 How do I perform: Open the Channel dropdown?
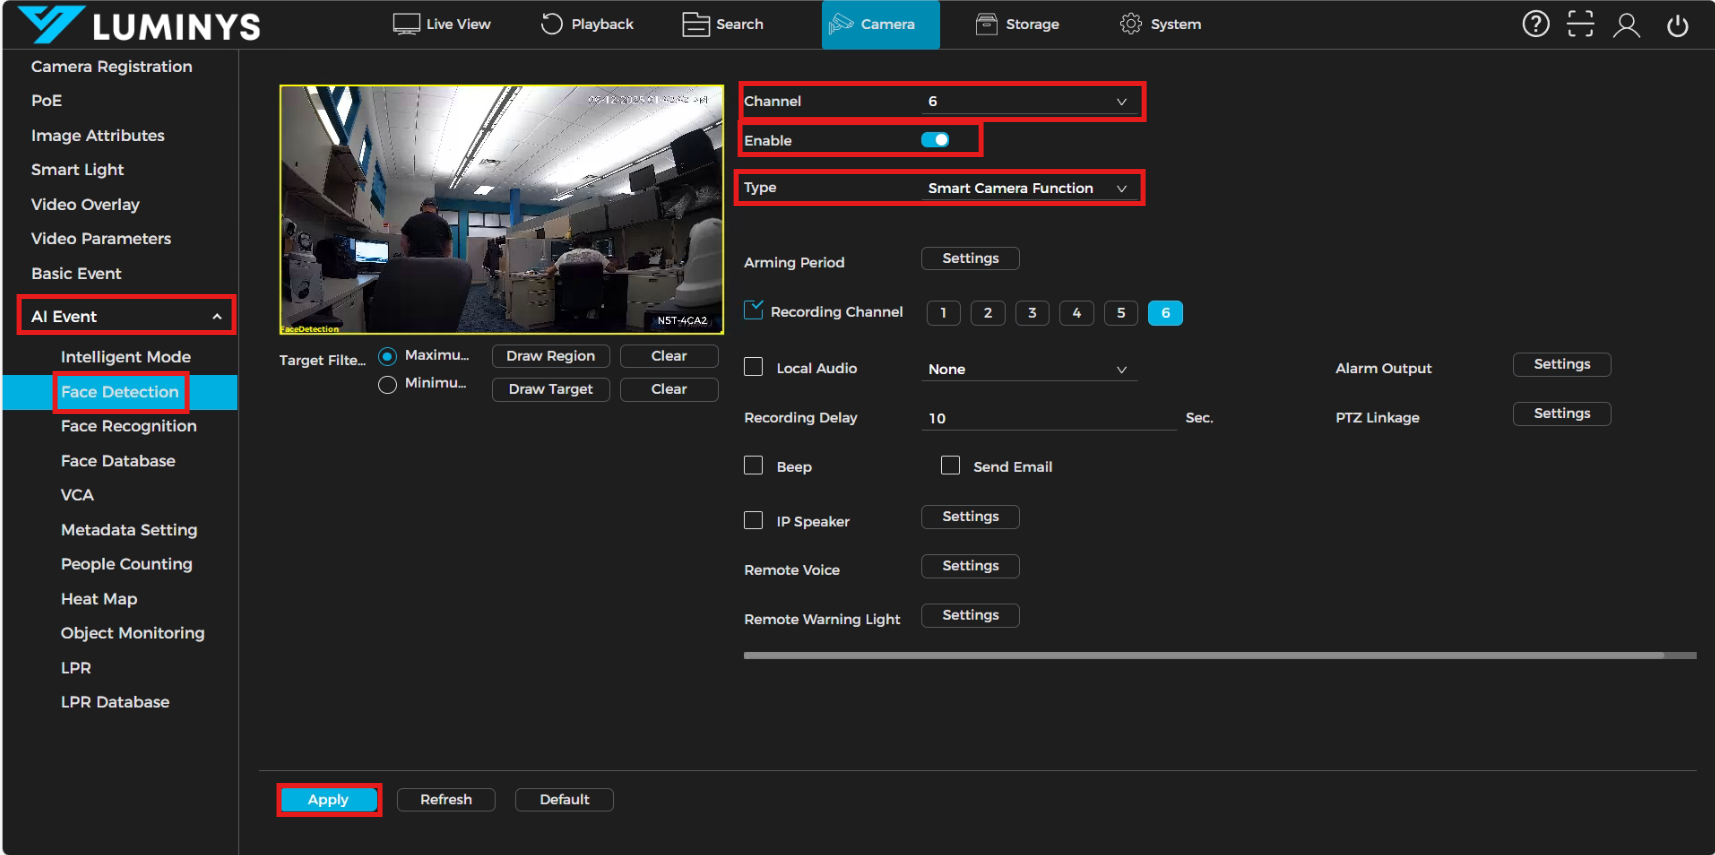1029,101
